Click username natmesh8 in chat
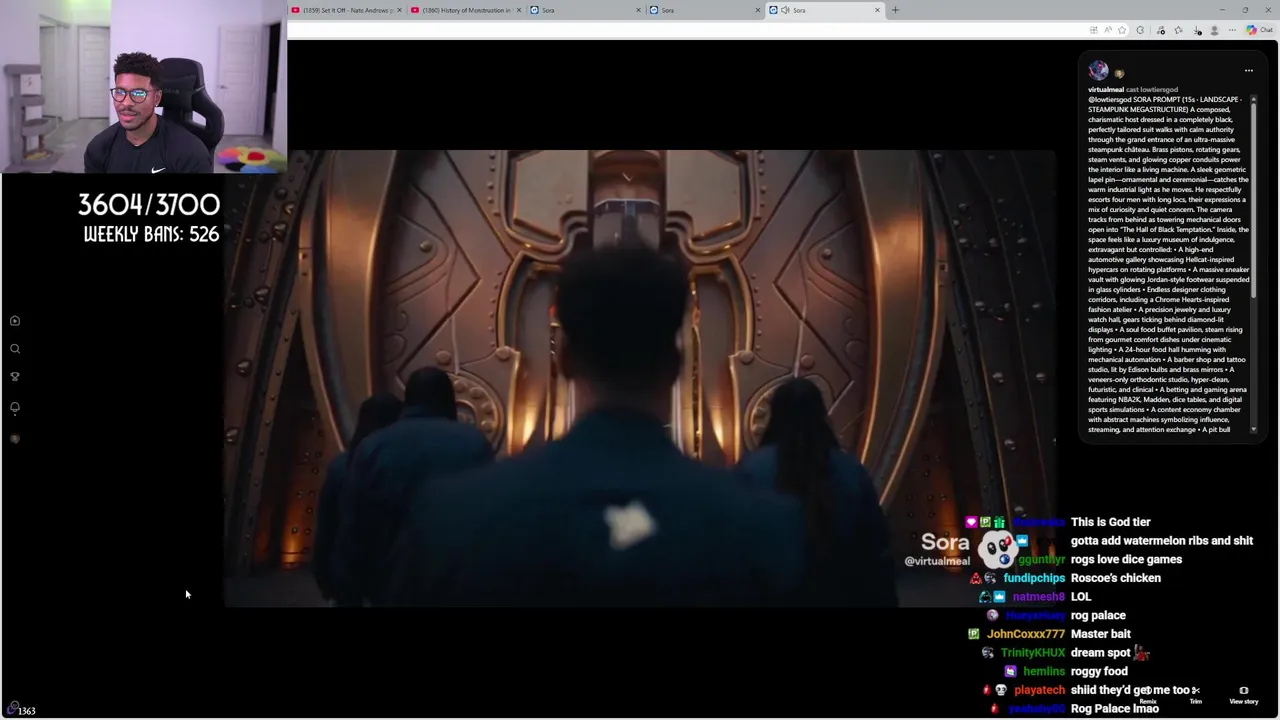1280x720 pixels. (x=1038, y=597)
